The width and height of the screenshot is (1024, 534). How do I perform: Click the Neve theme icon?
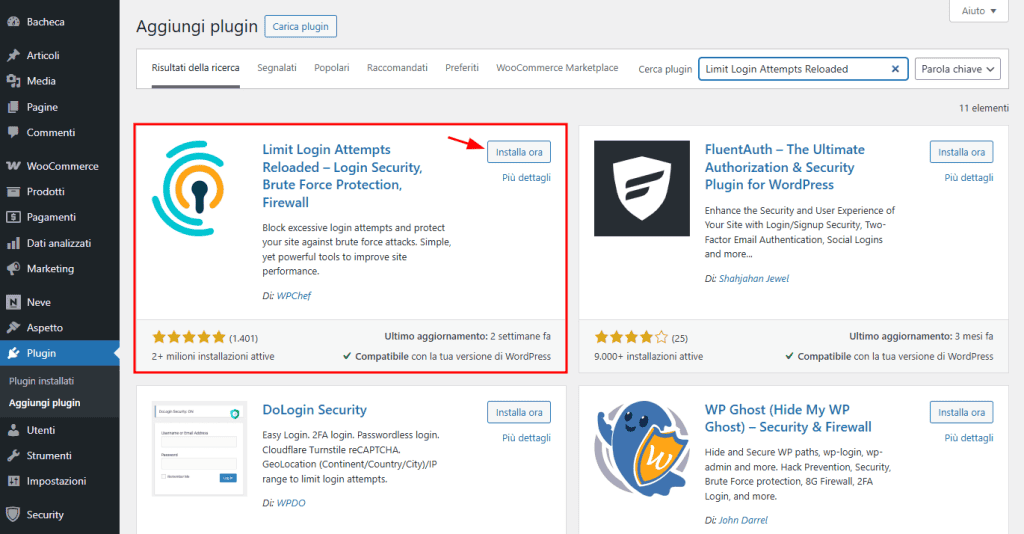(13, 302)
